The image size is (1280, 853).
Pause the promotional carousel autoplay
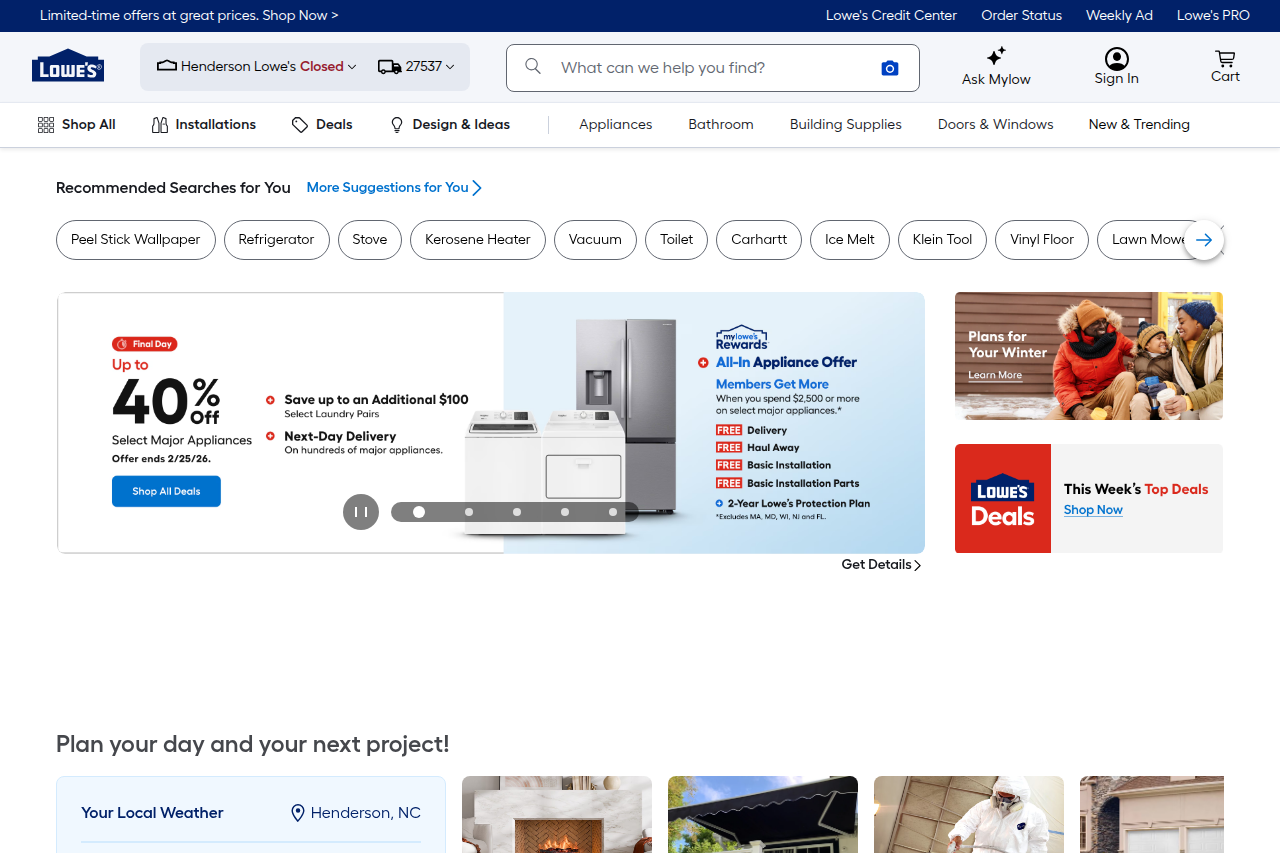click(x=361, y=511)
